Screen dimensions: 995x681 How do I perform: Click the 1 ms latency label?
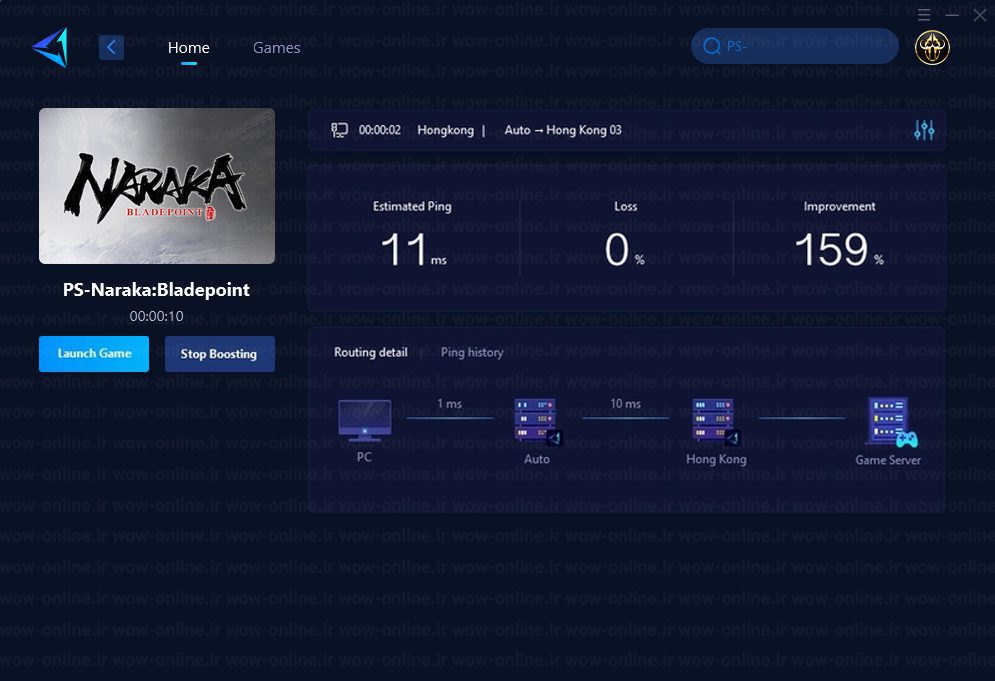click(x=449, y=404)
